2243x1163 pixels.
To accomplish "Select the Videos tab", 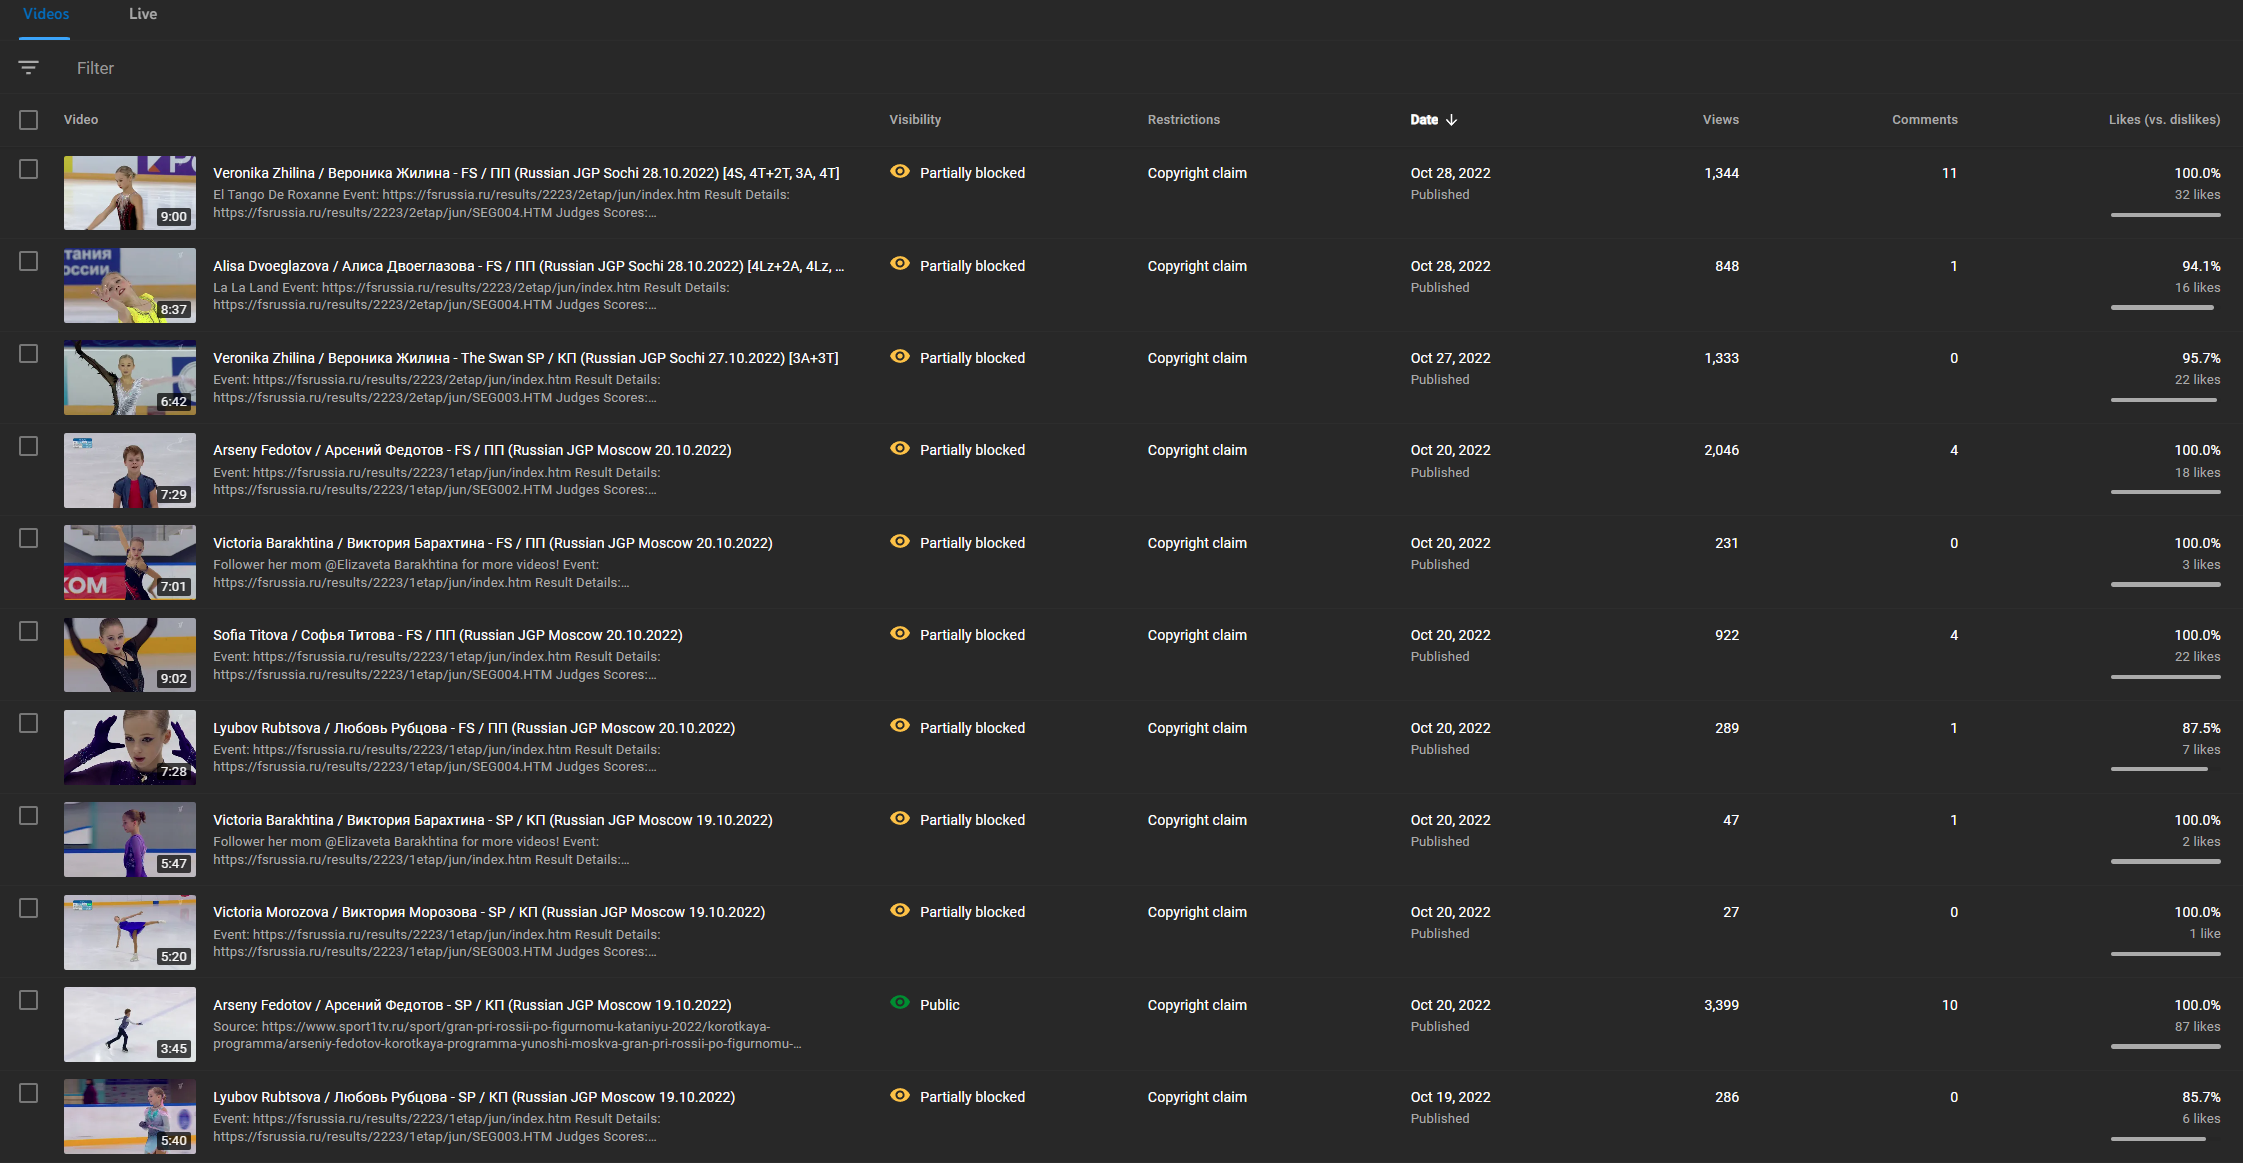I will [46, 14].
